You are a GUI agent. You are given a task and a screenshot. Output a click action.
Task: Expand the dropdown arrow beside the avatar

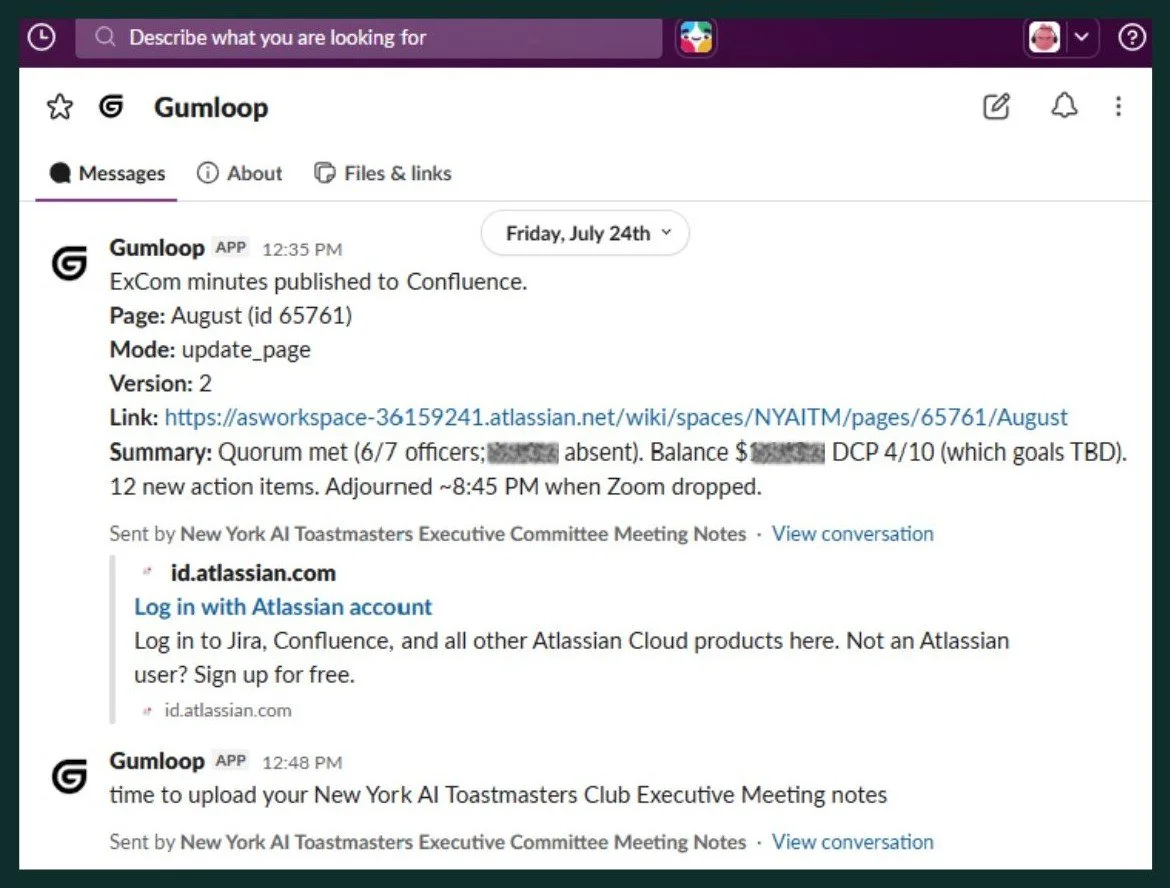pos(1081,37)
